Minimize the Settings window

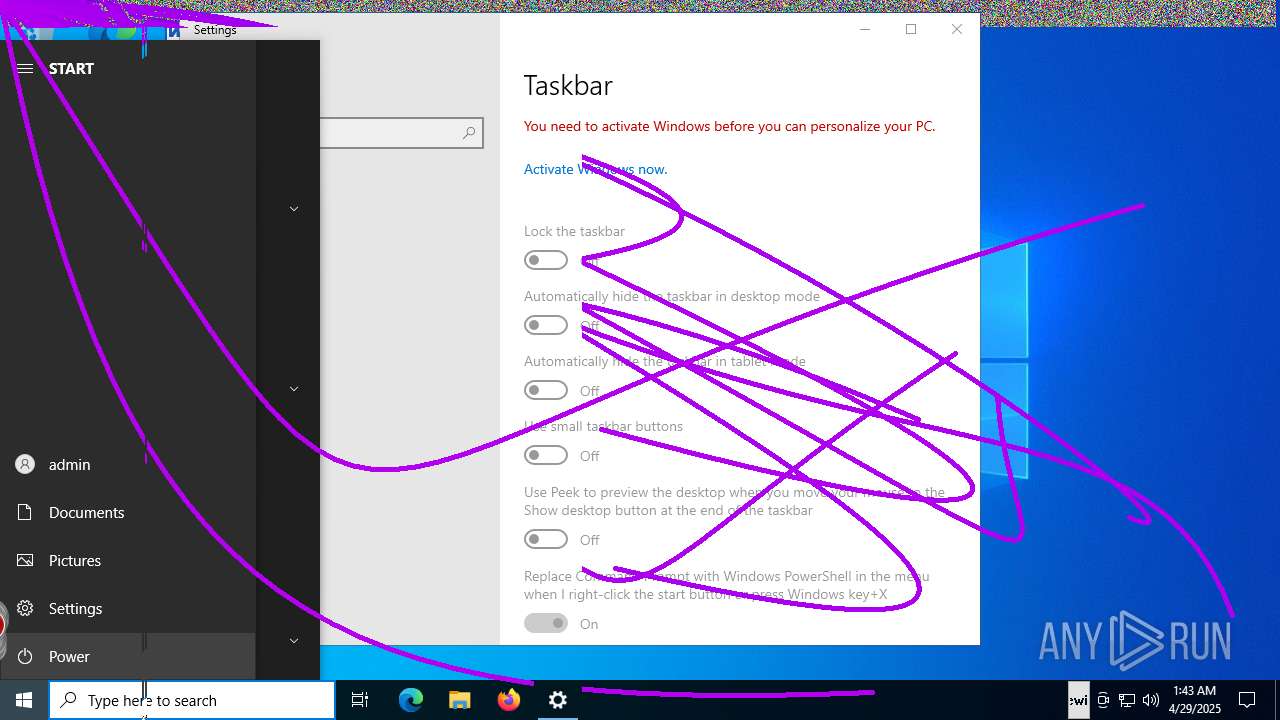(x=865, y=29)
